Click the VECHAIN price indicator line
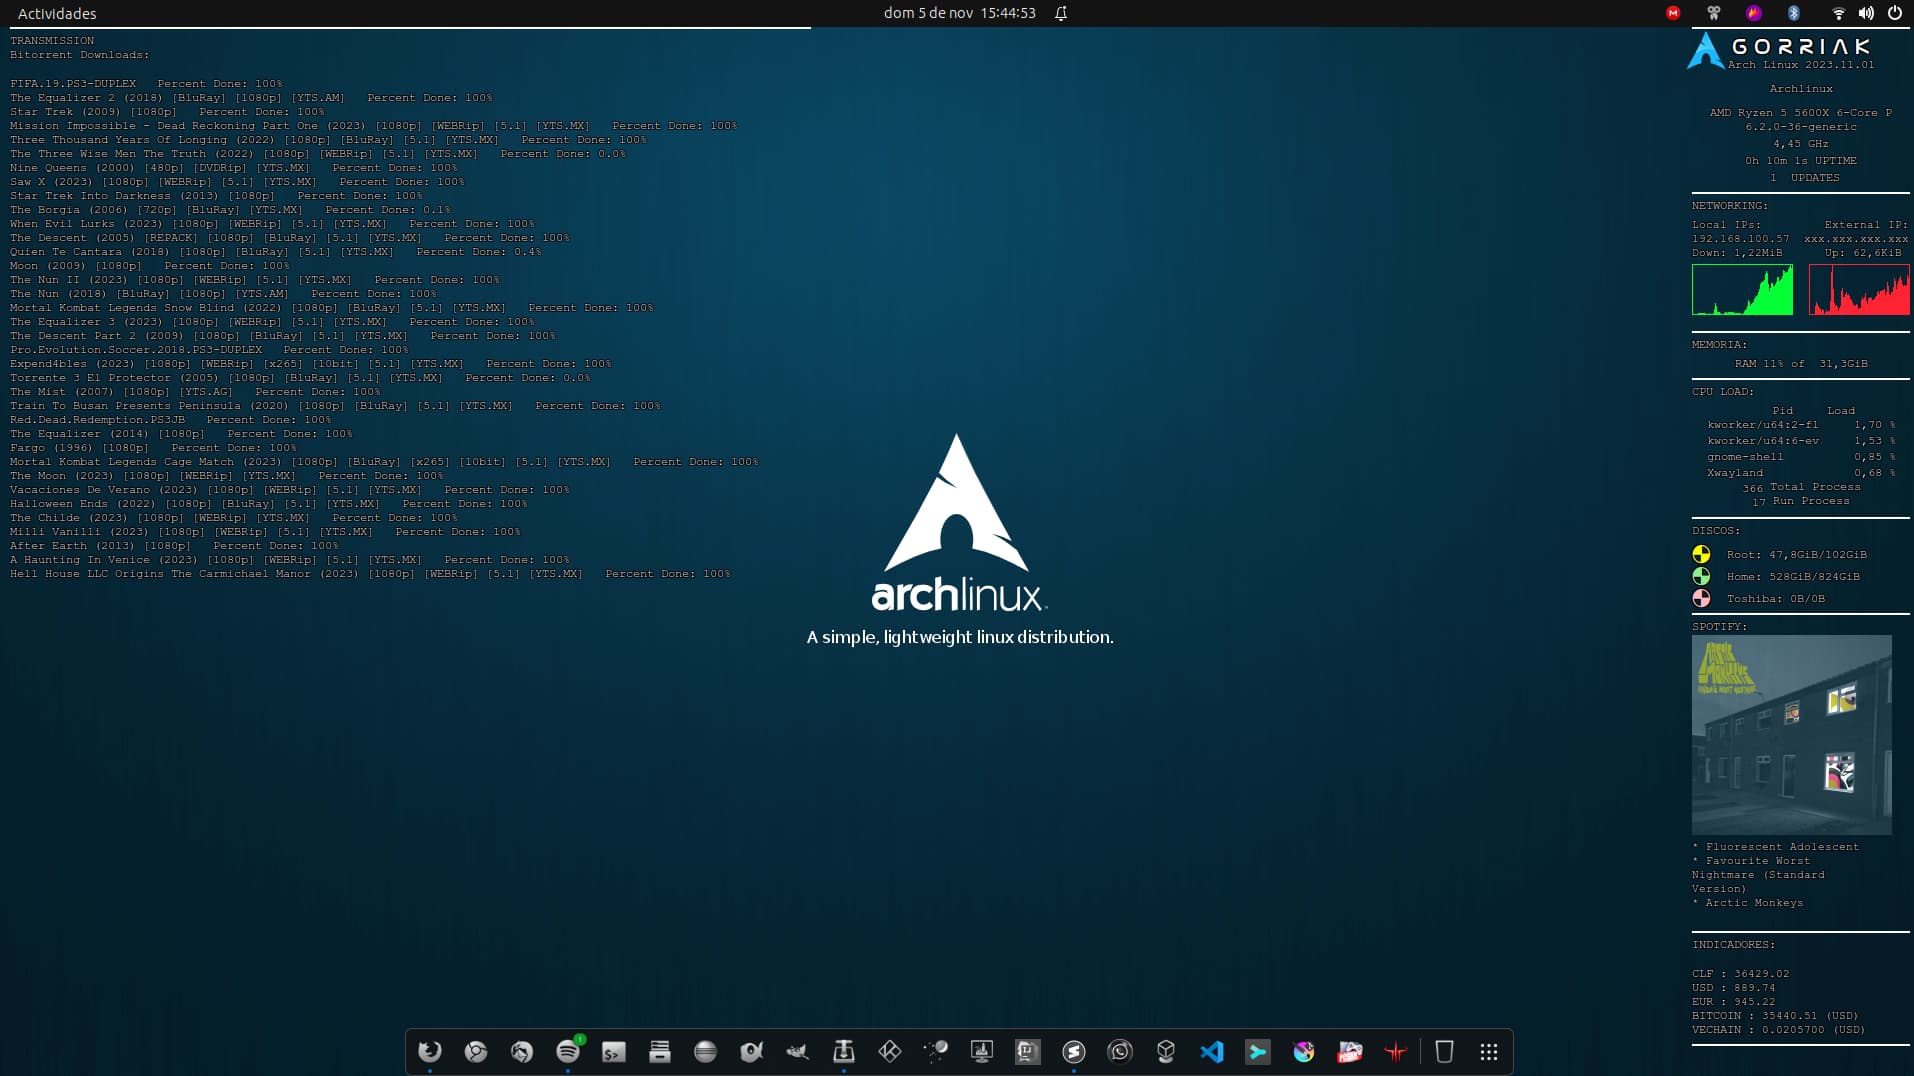 [1779, 1030]
